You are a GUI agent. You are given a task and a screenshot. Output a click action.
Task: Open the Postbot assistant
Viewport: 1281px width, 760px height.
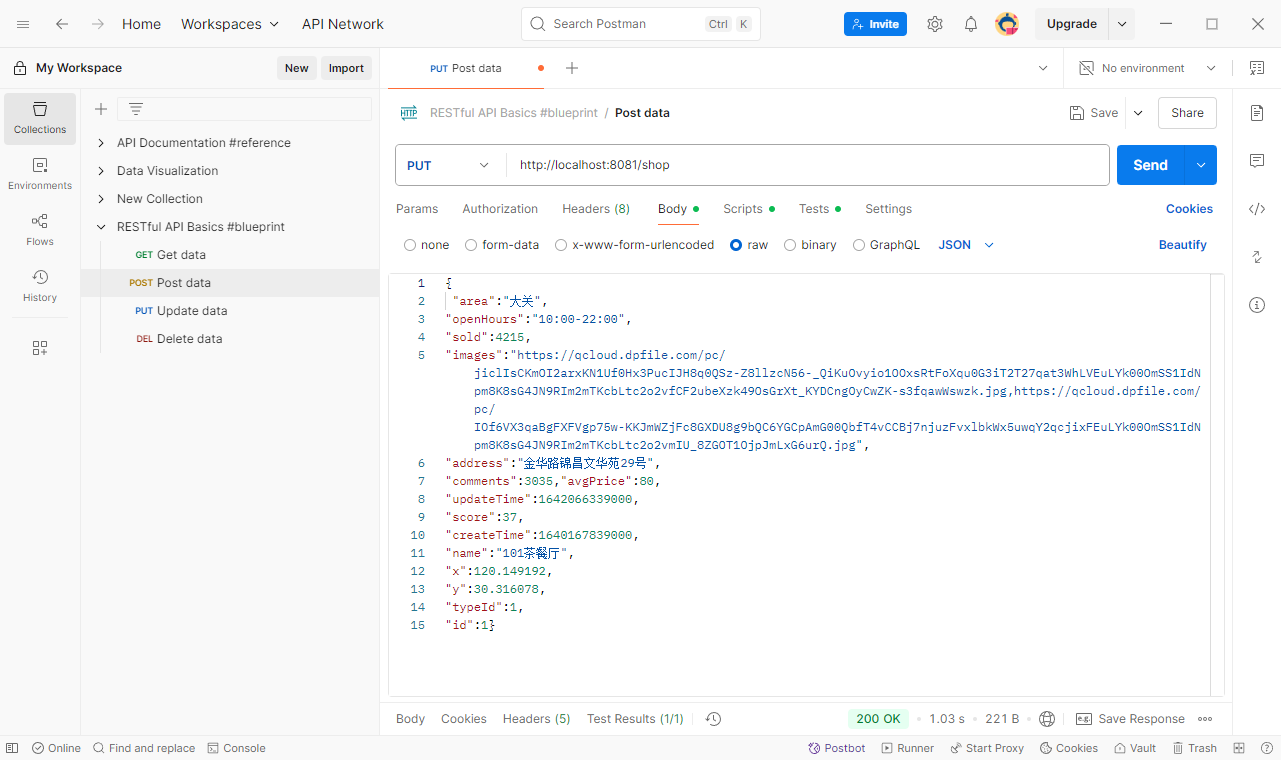(837, 748)
